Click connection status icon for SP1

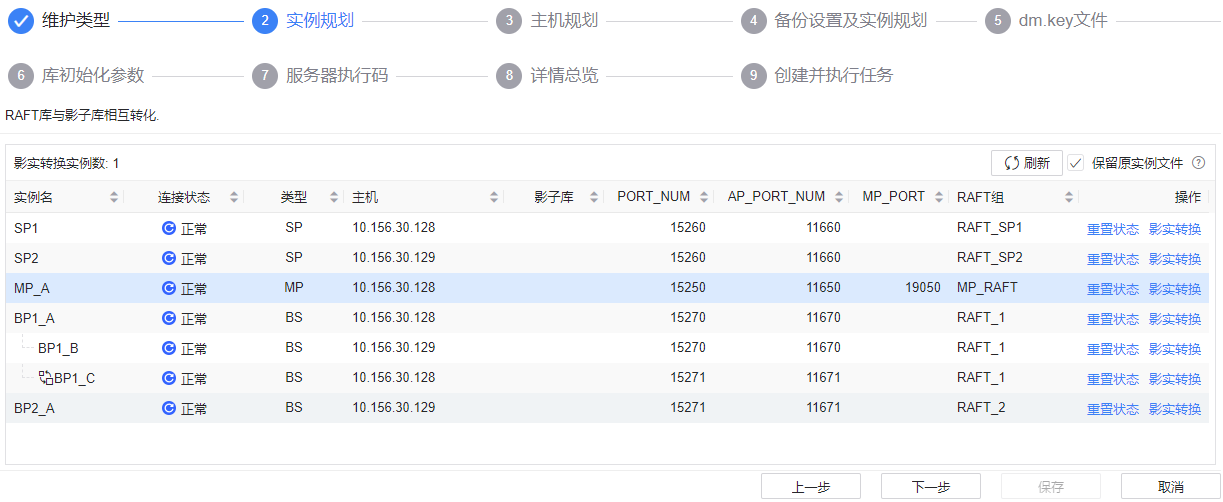pos(169,228)
